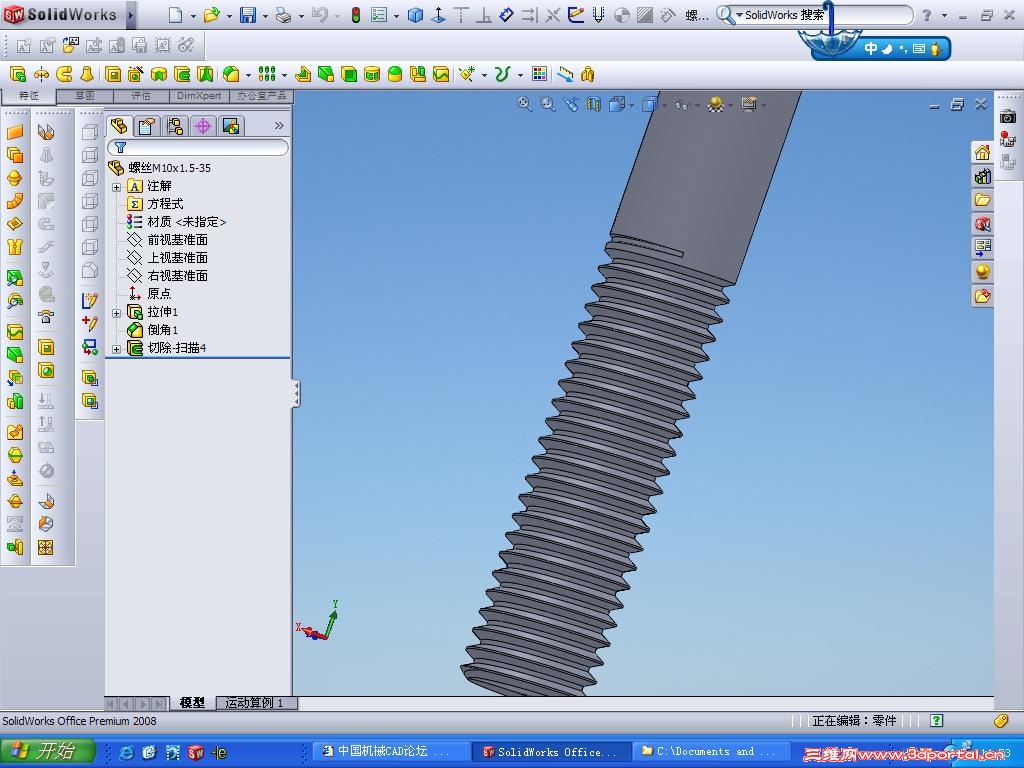
Task: Click the Save floppy disk icon
Action: click(248, 14)
